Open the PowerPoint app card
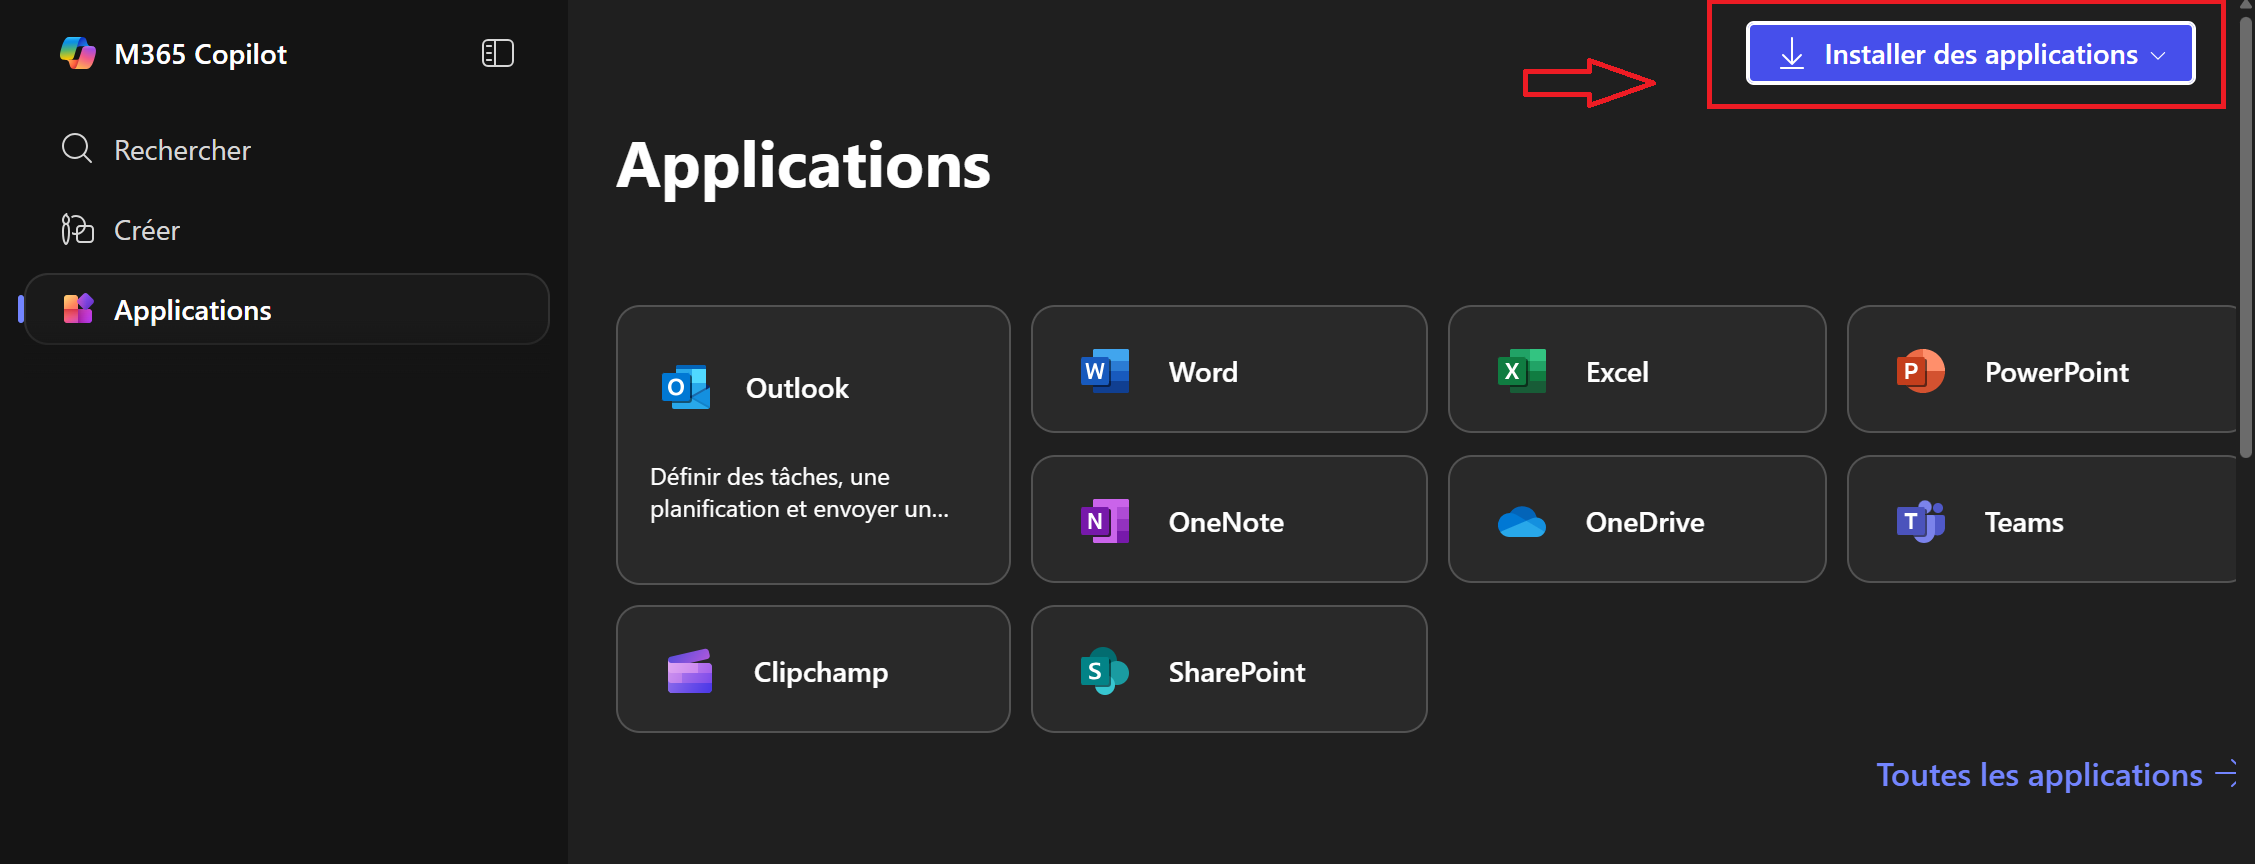The image size is (2255, 864). 2042,369
